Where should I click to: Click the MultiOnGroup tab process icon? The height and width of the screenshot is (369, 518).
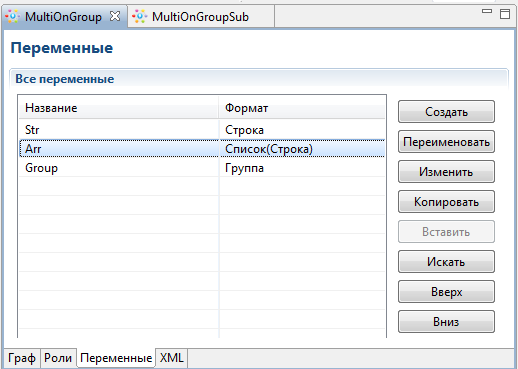(x=13, y=16)
